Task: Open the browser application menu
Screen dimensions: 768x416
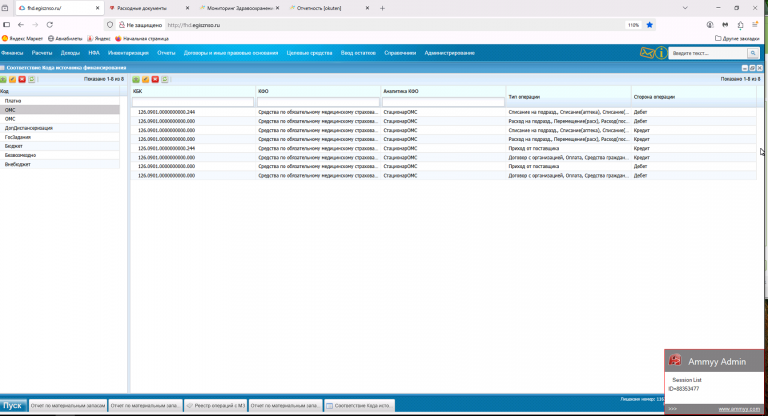Action: [x=755, y=25]
